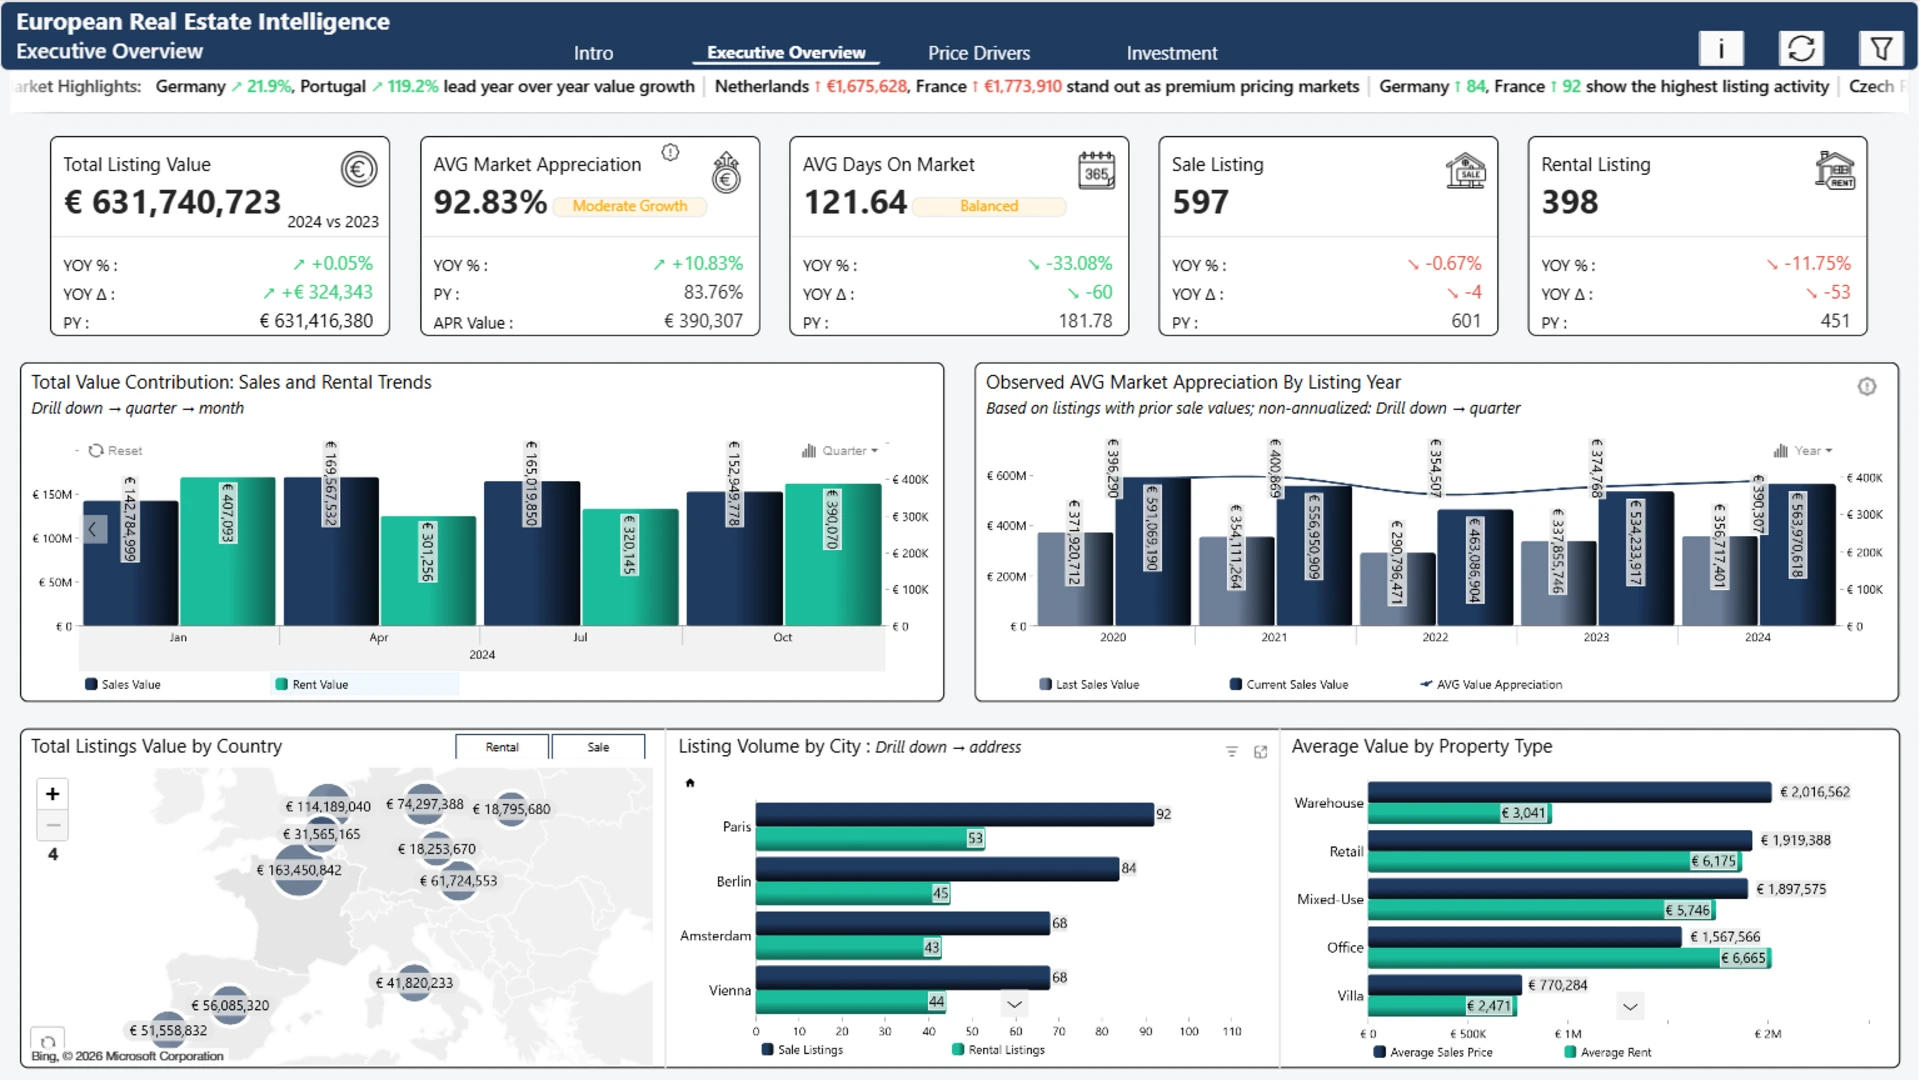This screenshot has width=1920, height=1080.
Task: Click info icon on appreciation by year chart
Action: [1866, 387]
